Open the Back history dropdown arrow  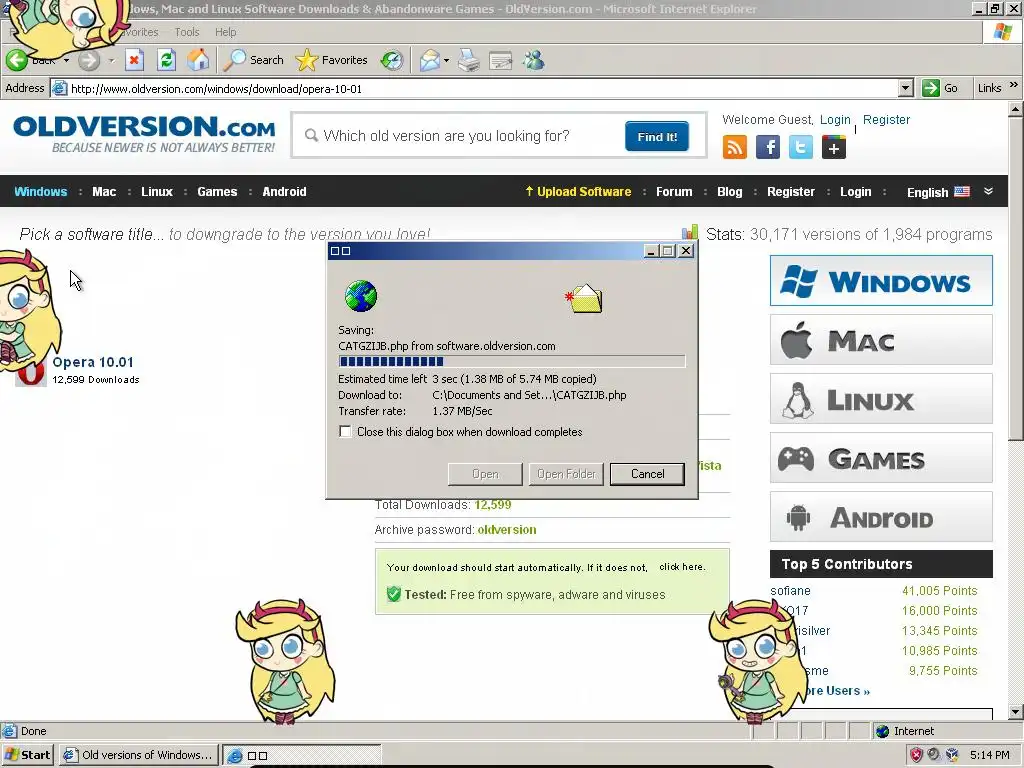coord(66,60)
